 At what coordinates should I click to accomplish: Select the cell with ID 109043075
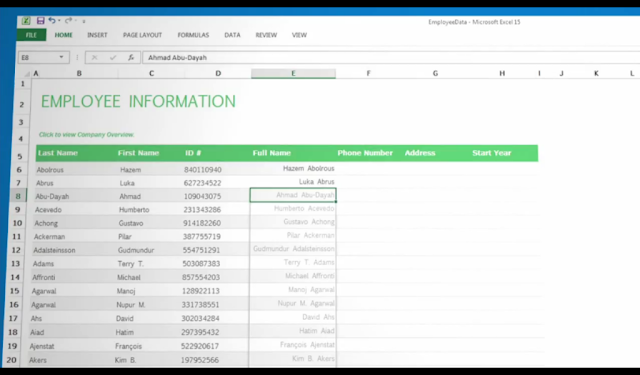pyautogui.click(x=202, y=196)
